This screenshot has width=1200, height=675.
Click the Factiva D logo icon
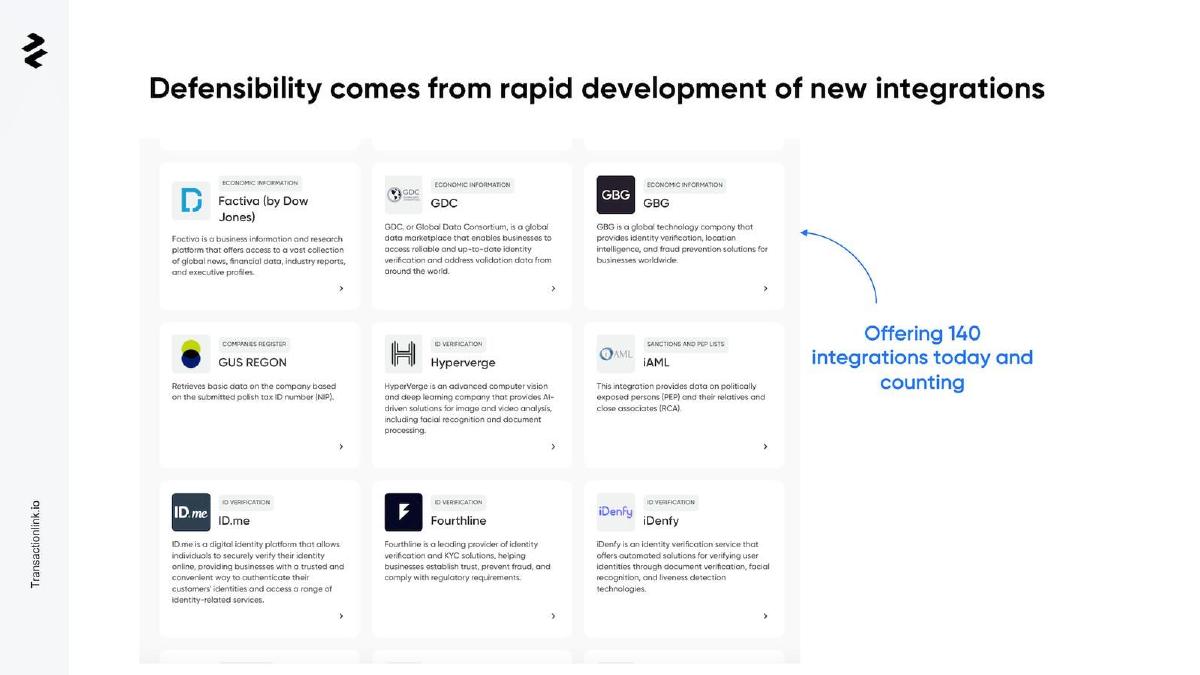191,201
